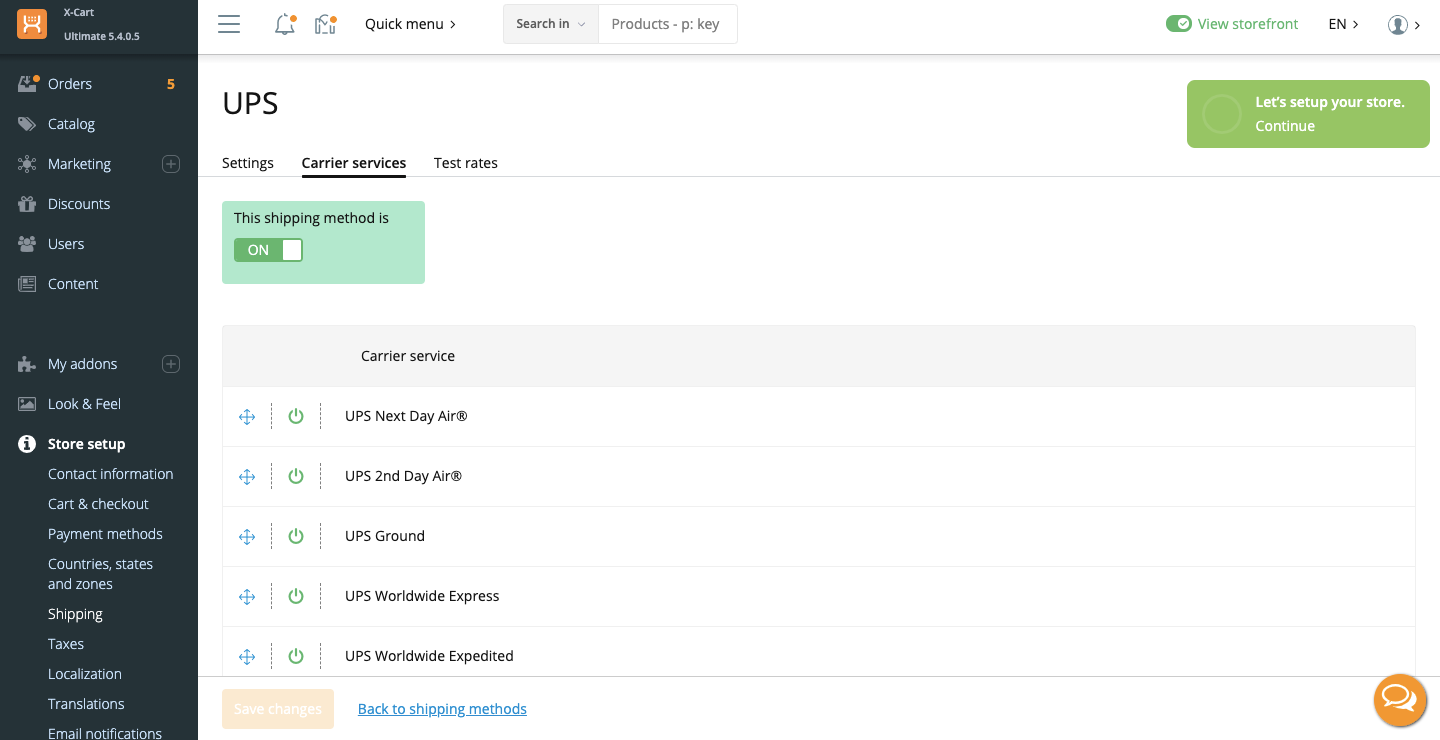The image size is (1440, 740).
Task: Click the X-Cart logo icon
Action: (32, 23)
